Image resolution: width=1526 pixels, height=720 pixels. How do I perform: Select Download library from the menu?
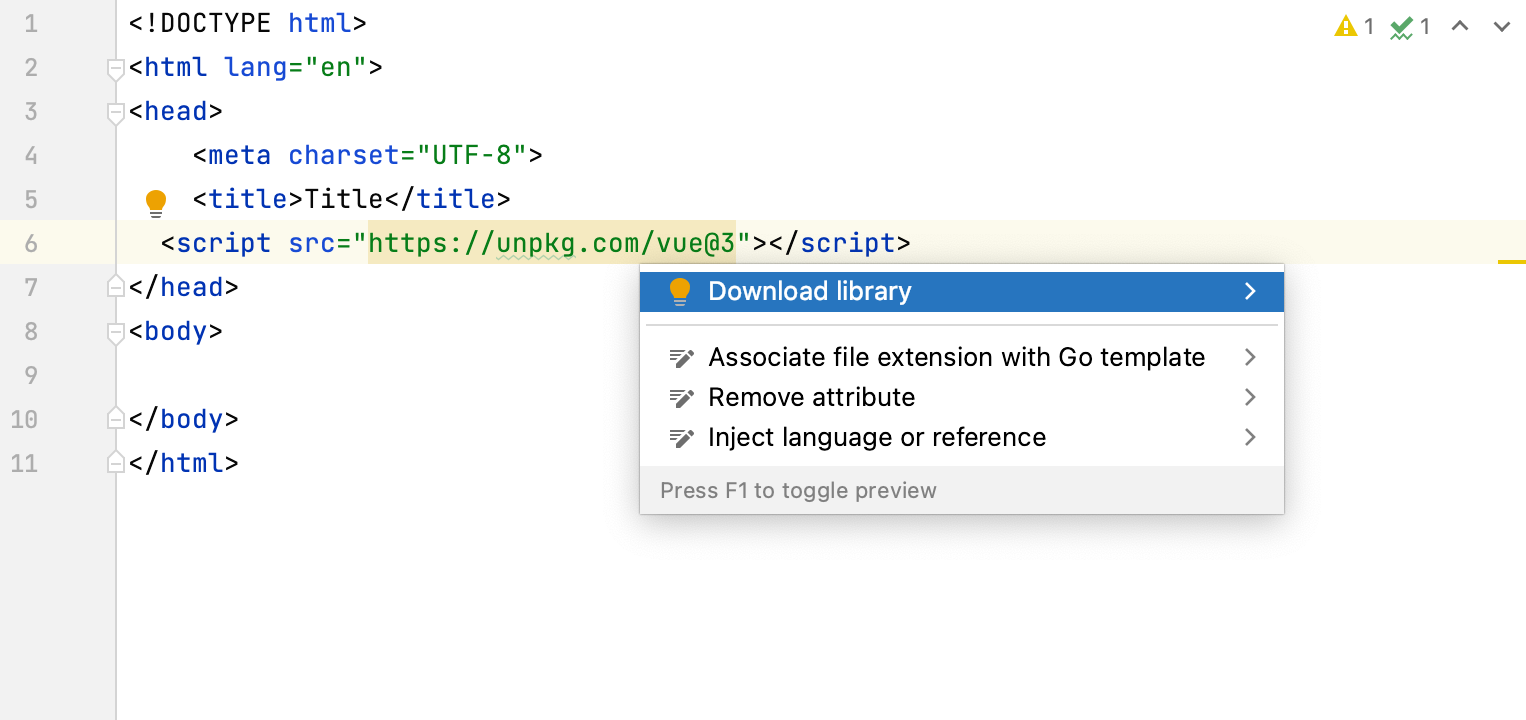click(x=810, y=291)
